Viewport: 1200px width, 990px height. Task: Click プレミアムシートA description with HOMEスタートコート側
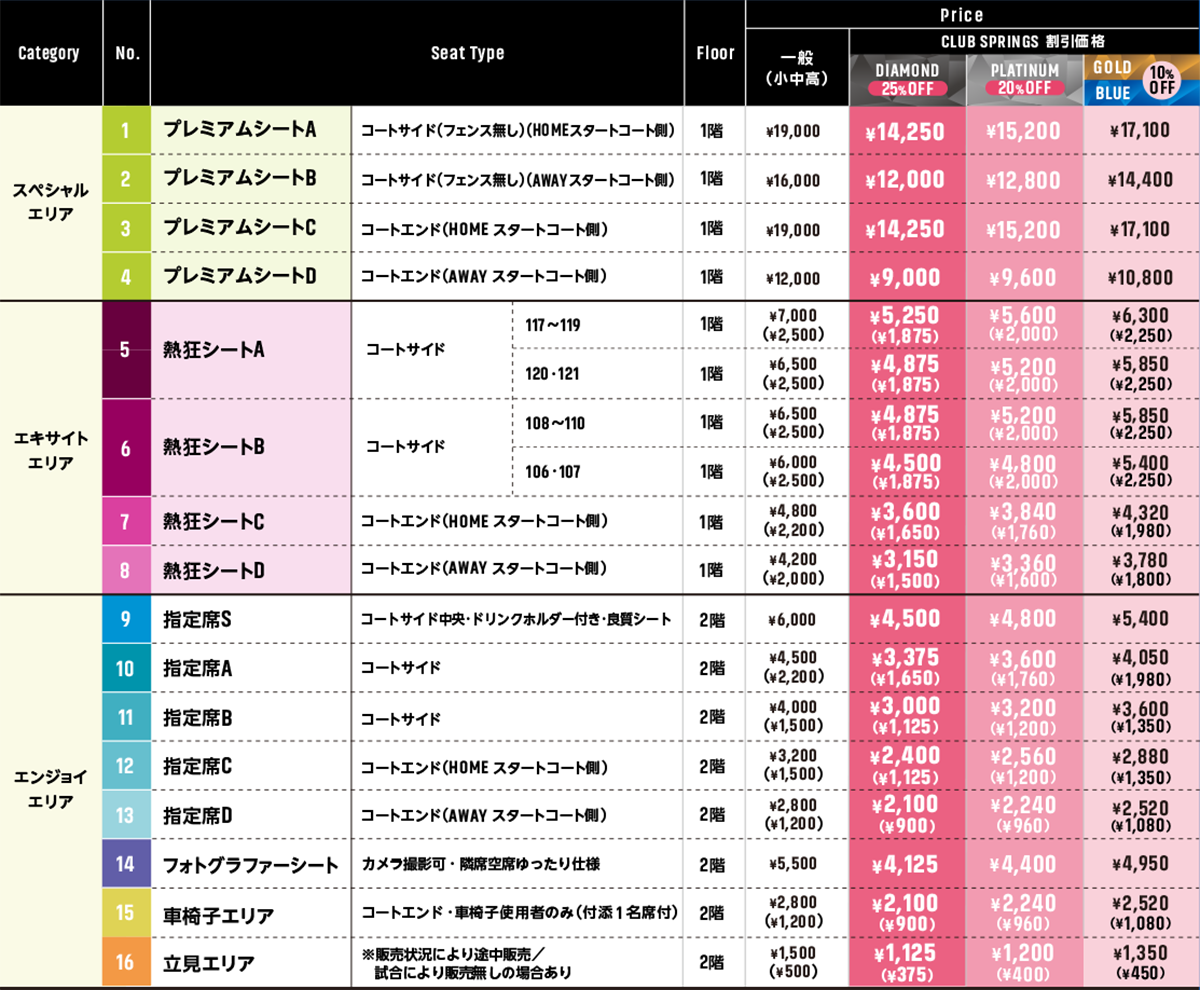click(517, 130)
